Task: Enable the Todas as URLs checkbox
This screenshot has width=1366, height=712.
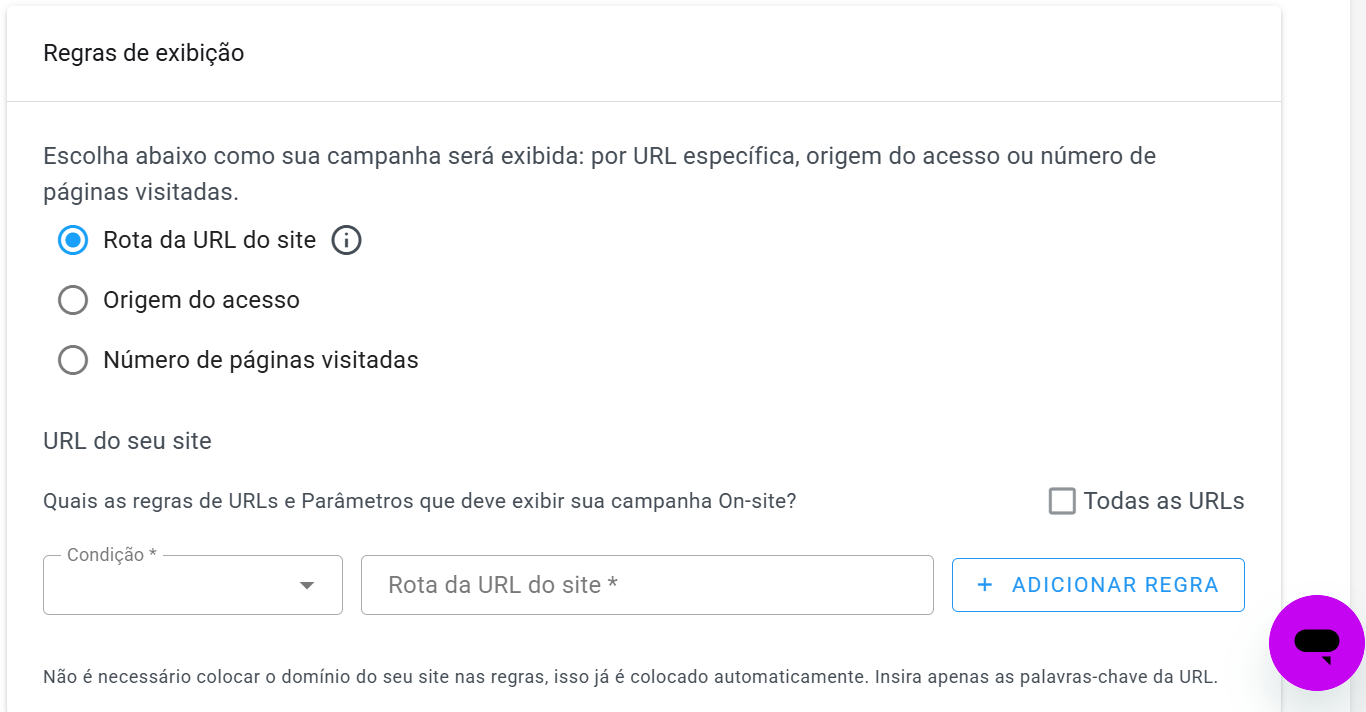Action: pos(1062,501)
